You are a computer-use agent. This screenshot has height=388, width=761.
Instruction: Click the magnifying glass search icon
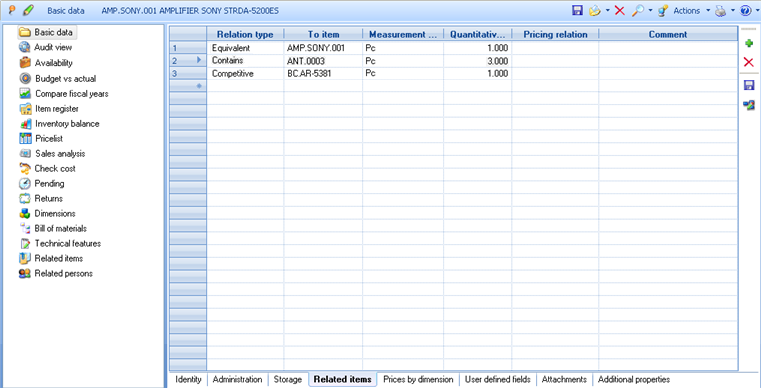tap(637, 11)
